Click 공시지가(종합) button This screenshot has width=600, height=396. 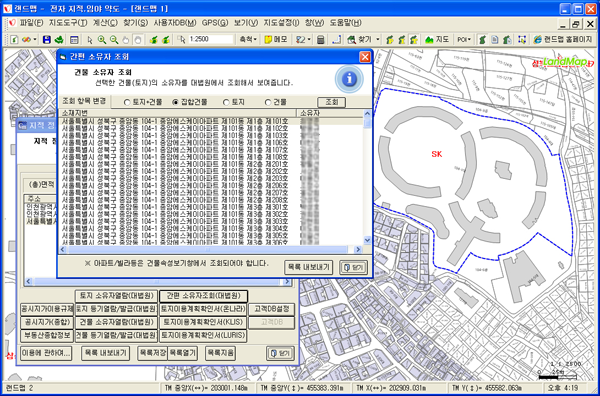point(47,322)
